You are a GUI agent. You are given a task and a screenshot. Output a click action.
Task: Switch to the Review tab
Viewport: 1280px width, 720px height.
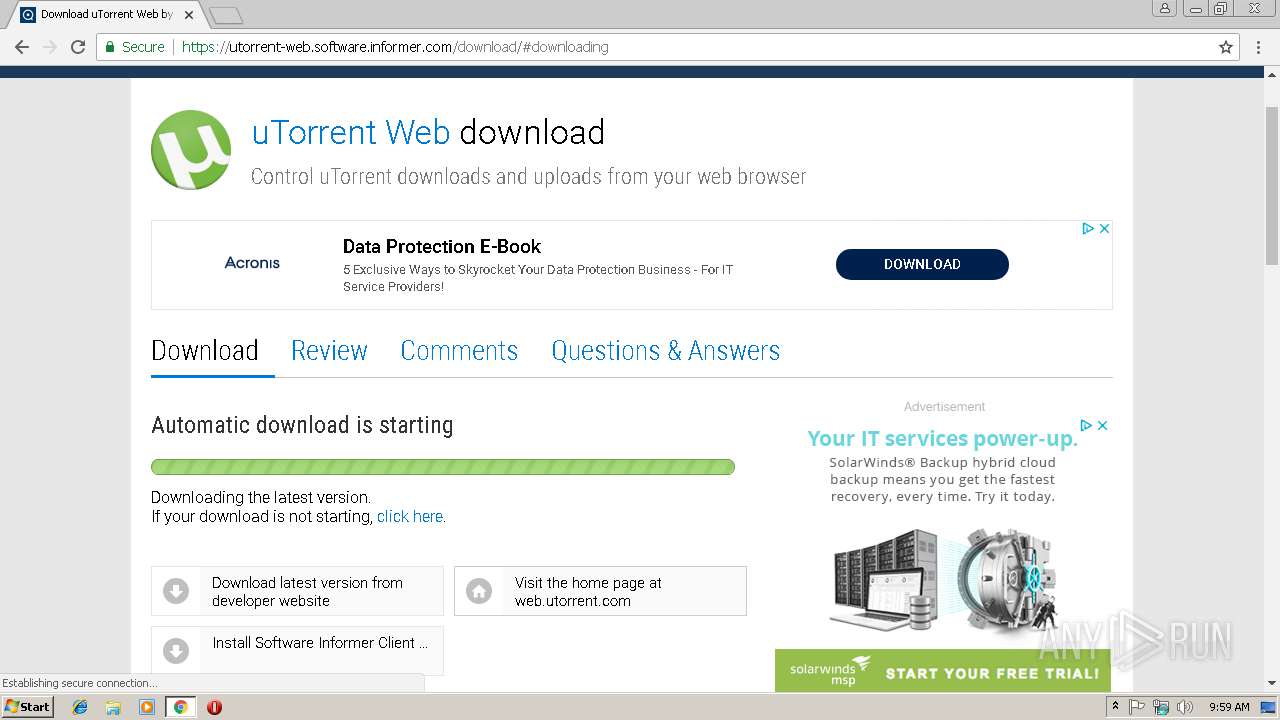coord(329,351)
